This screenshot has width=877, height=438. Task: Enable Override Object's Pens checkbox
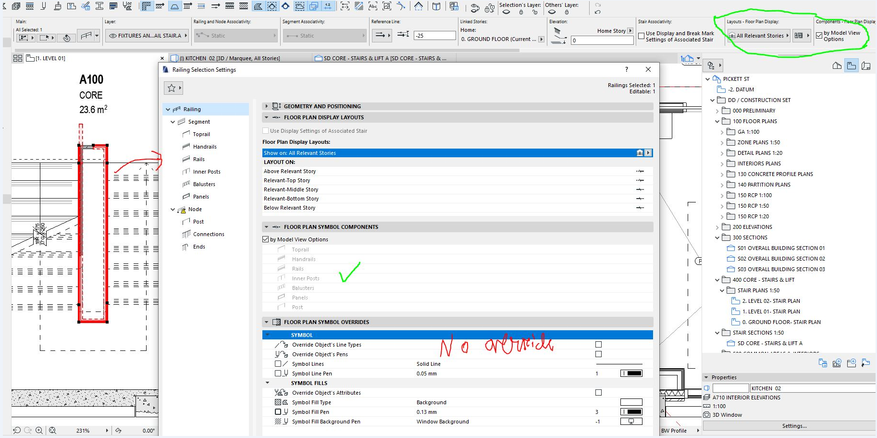click(x=598, y=354)
